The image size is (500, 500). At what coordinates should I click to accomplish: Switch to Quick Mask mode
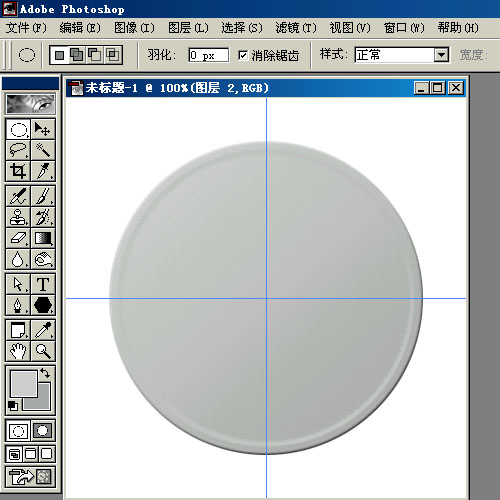(43, 431)
